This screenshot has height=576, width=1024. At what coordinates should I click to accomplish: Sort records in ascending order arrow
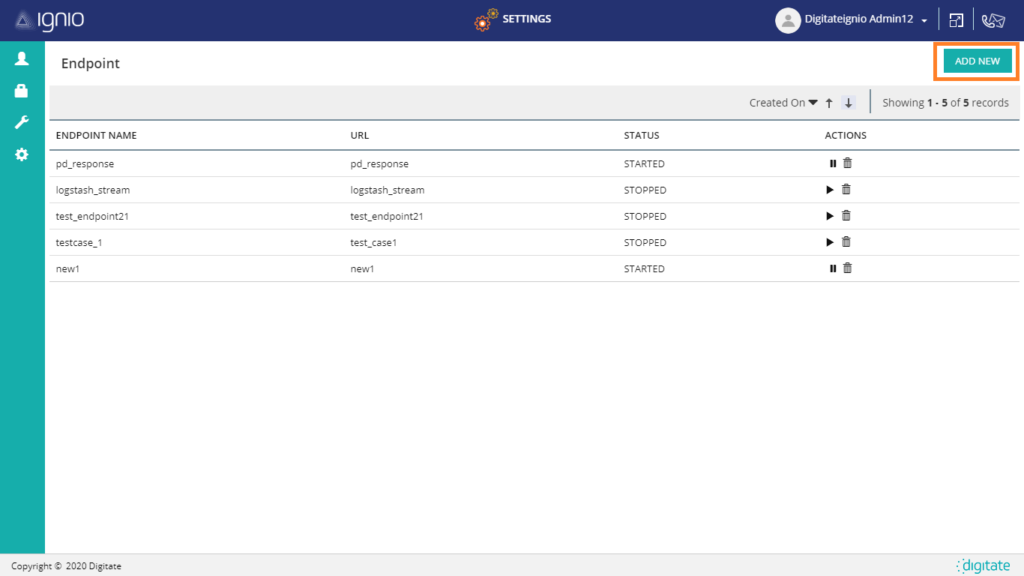tap(829, 103)
